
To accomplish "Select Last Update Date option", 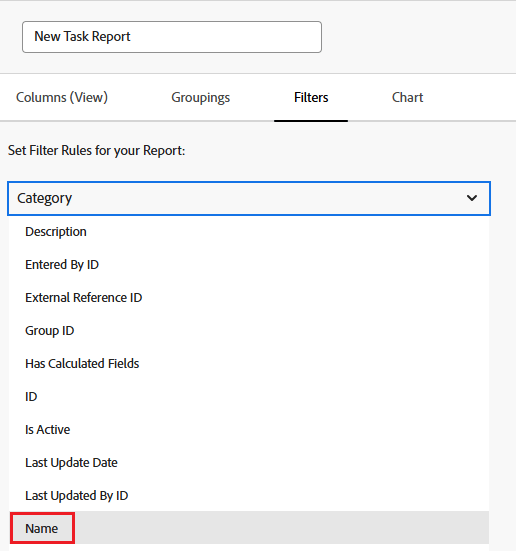I will [x=249, y=463].
